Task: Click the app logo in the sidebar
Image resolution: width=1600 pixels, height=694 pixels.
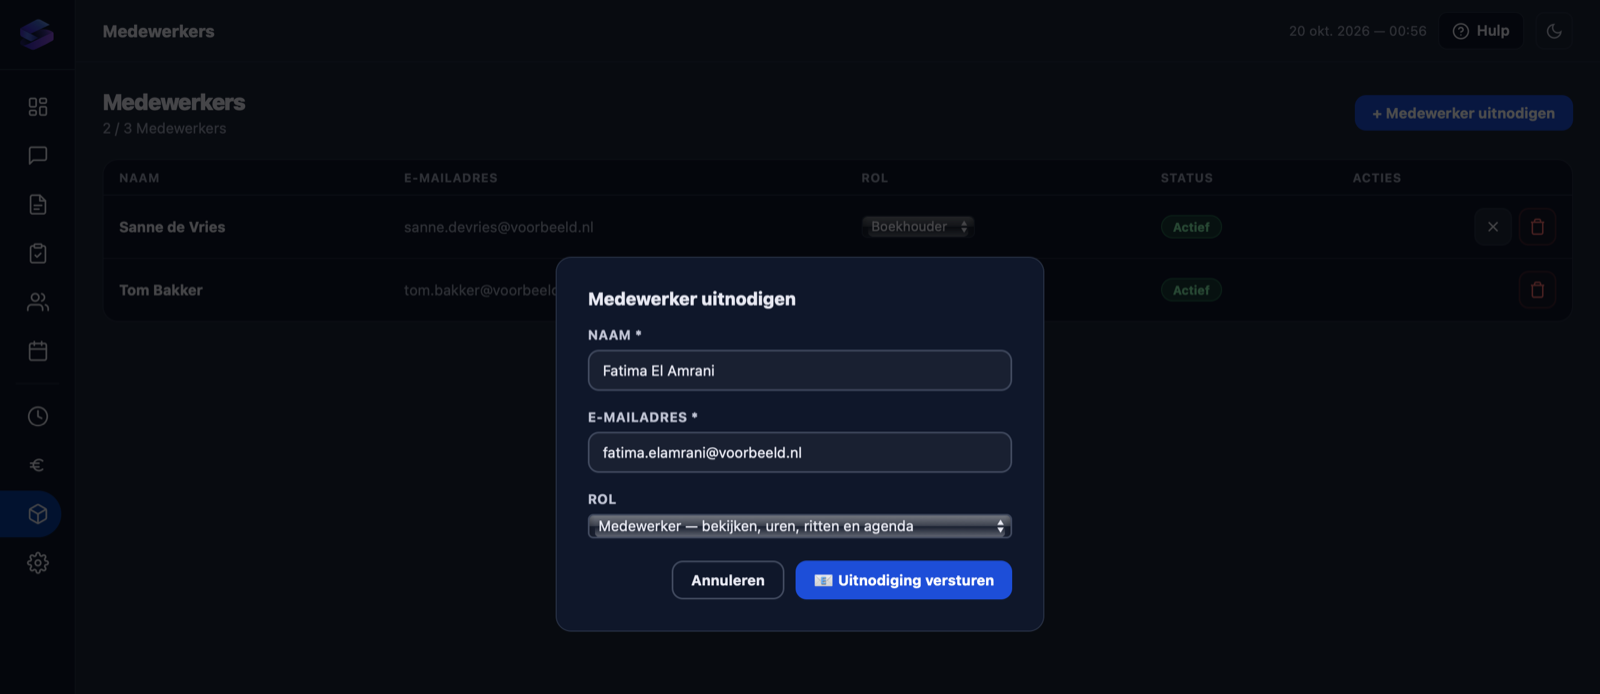Action: pyautogui.click(x=37, y=34)
